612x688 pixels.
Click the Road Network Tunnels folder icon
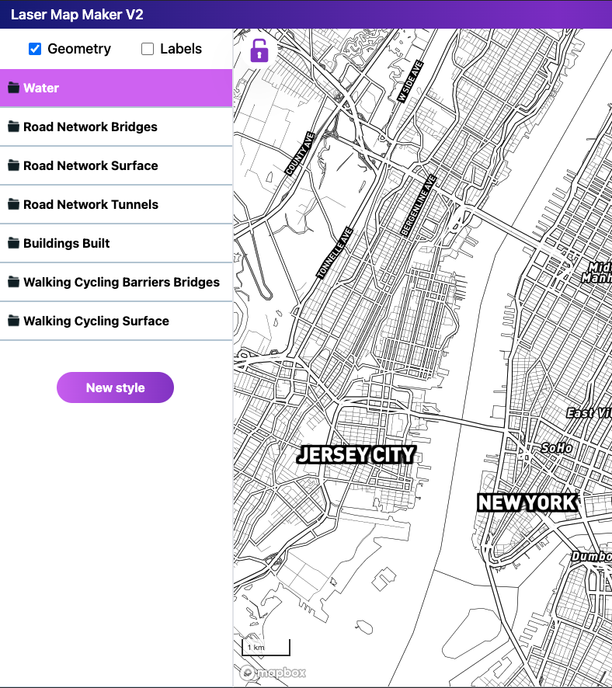(14, 204)
